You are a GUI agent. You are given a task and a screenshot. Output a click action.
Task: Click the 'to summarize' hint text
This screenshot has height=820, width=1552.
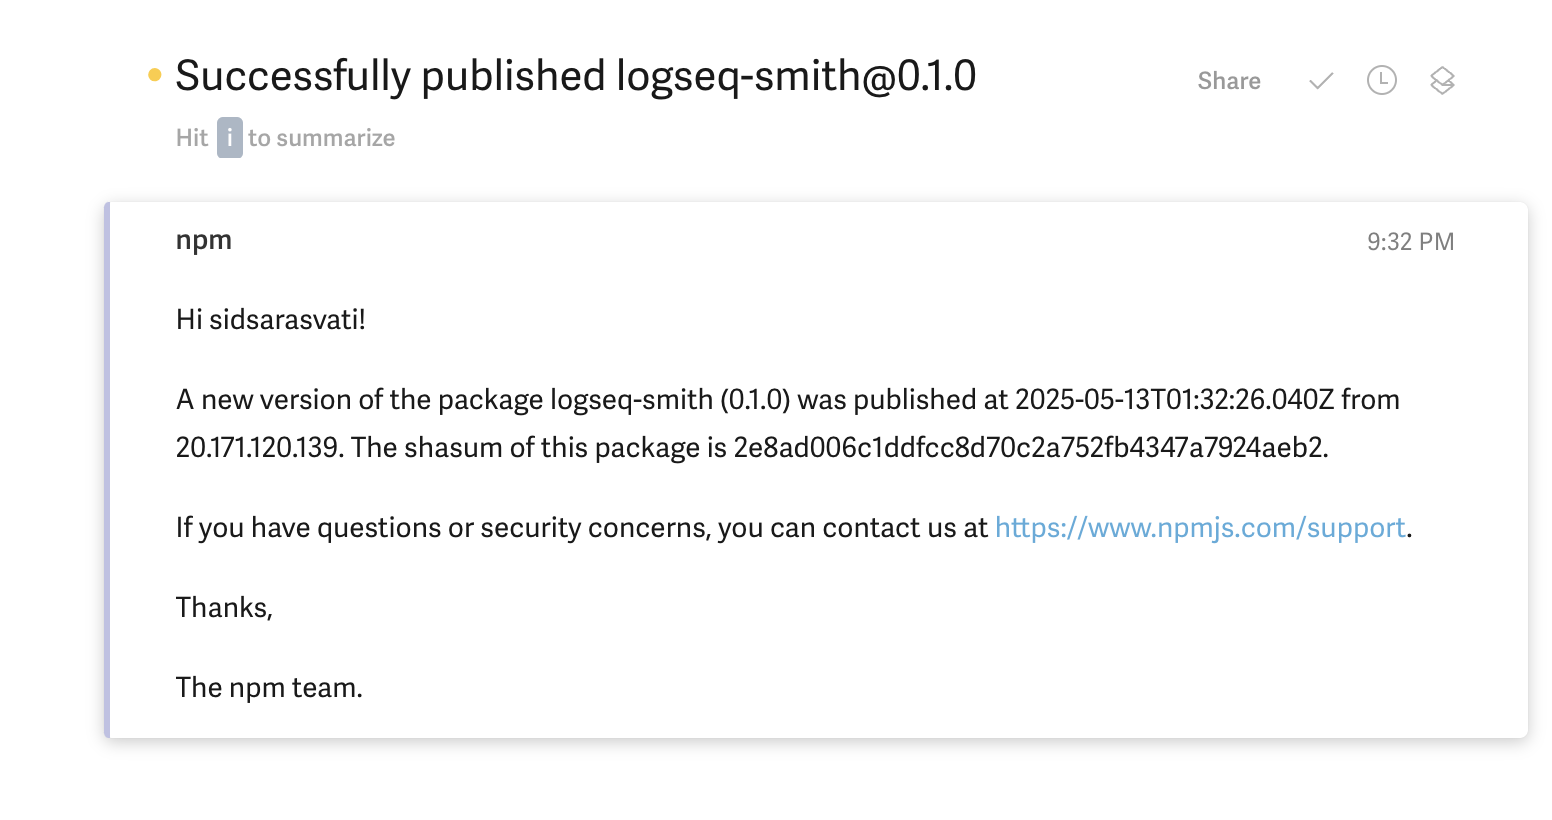click(321, 138)
